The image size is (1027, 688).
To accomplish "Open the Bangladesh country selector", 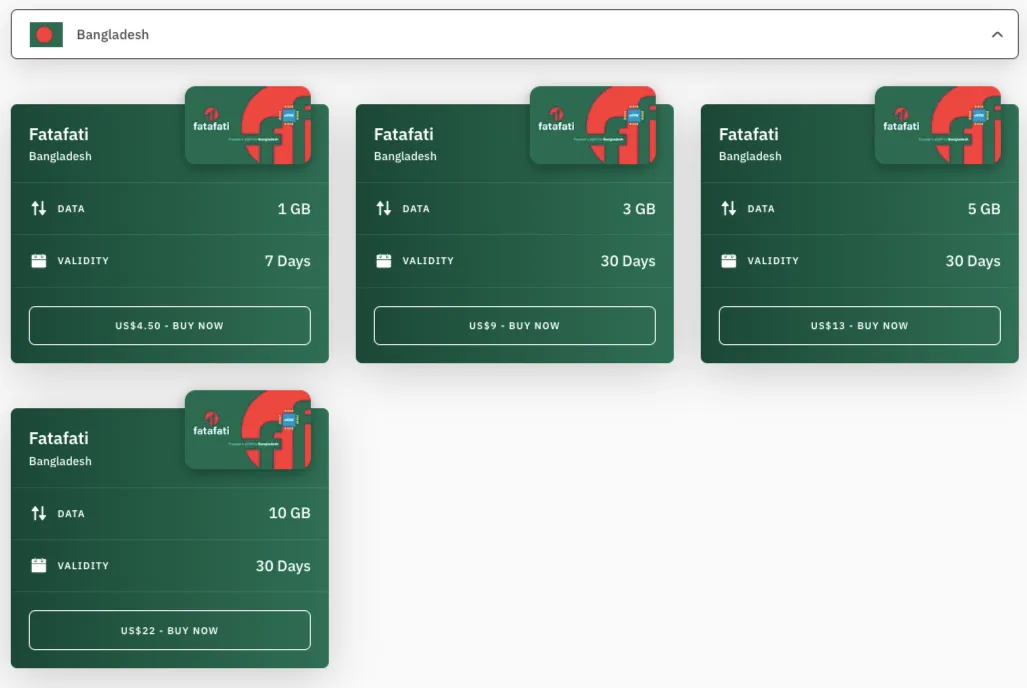I will coord(514,34).
